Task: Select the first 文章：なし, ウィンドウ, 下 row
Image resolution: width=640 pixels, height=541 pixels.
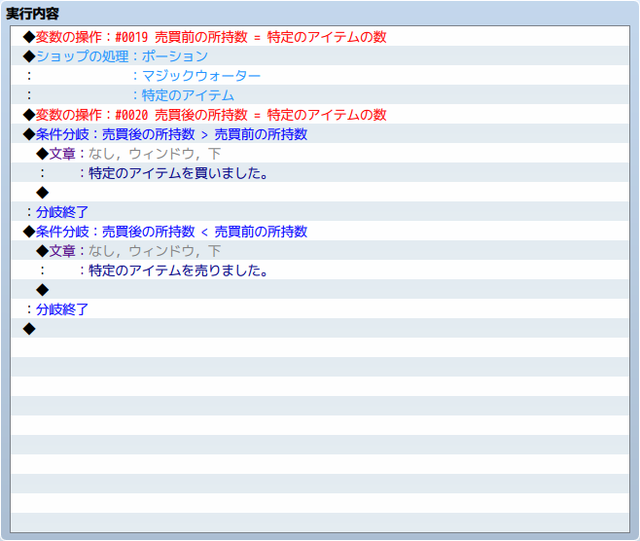Action: coord(320,154)
